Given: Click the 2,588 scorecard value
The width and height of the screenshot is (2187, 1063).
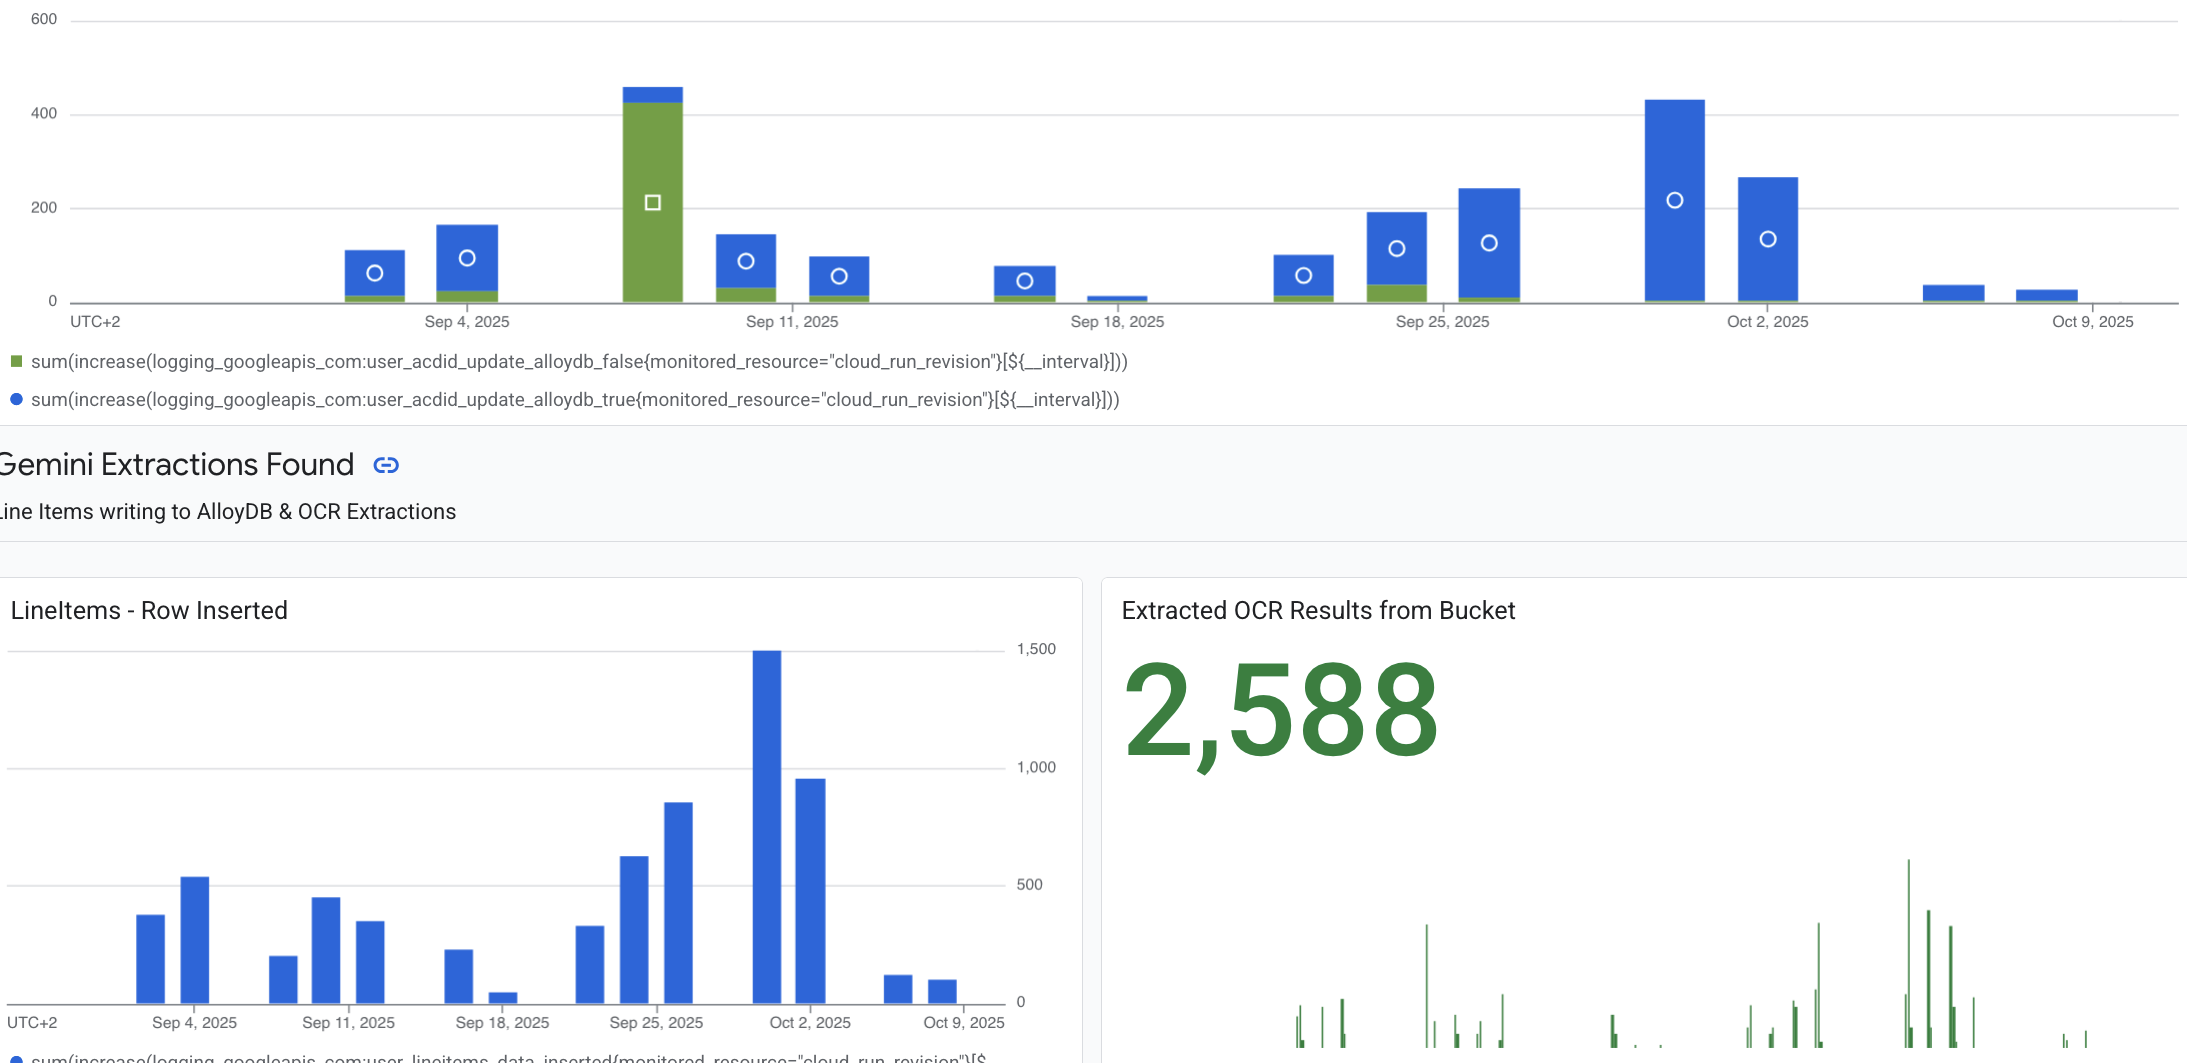Looking at the screenshot, I should [1281, 713].
